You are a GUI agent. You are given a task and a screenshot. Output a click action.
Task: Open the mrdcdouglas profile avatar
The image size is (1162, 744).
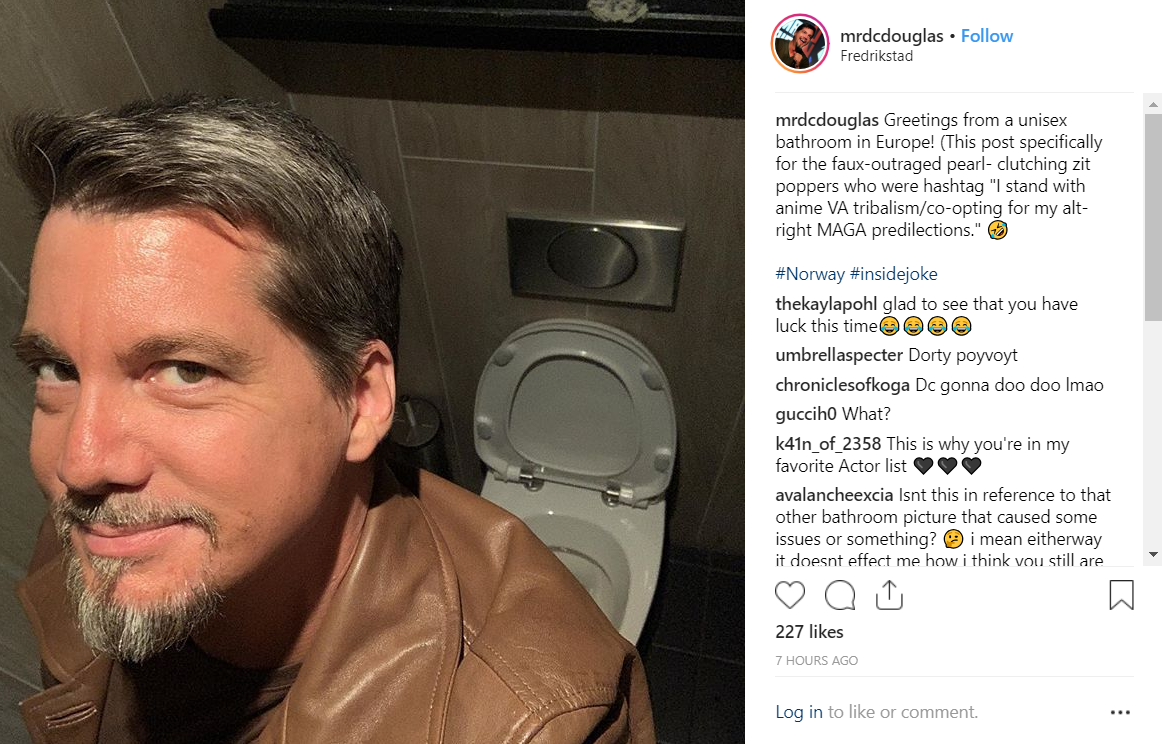pyautogui.click(x=800, y=44)
